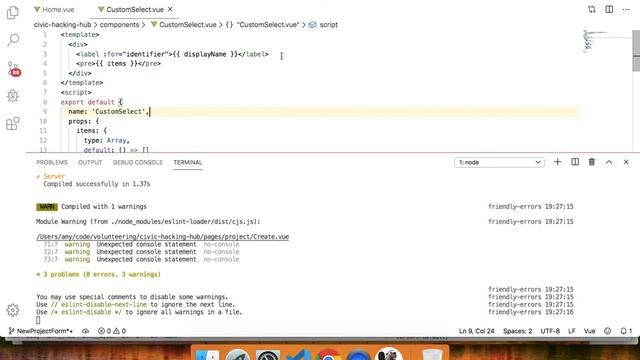The width and height of the screenshot is (640, 360).
Task: Change end of line sequence LF
Action: tap(571, 331)
